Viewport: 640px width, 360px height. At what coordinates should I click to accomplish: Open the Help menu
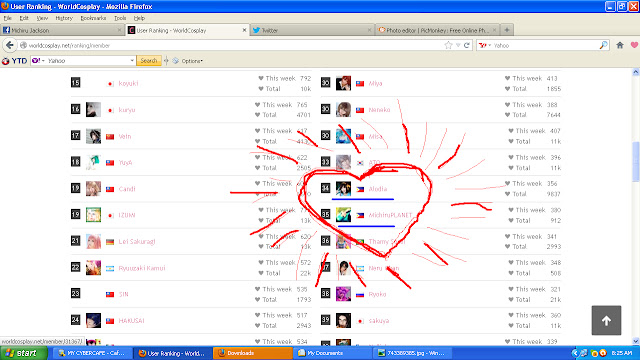(x=139, y=18)
